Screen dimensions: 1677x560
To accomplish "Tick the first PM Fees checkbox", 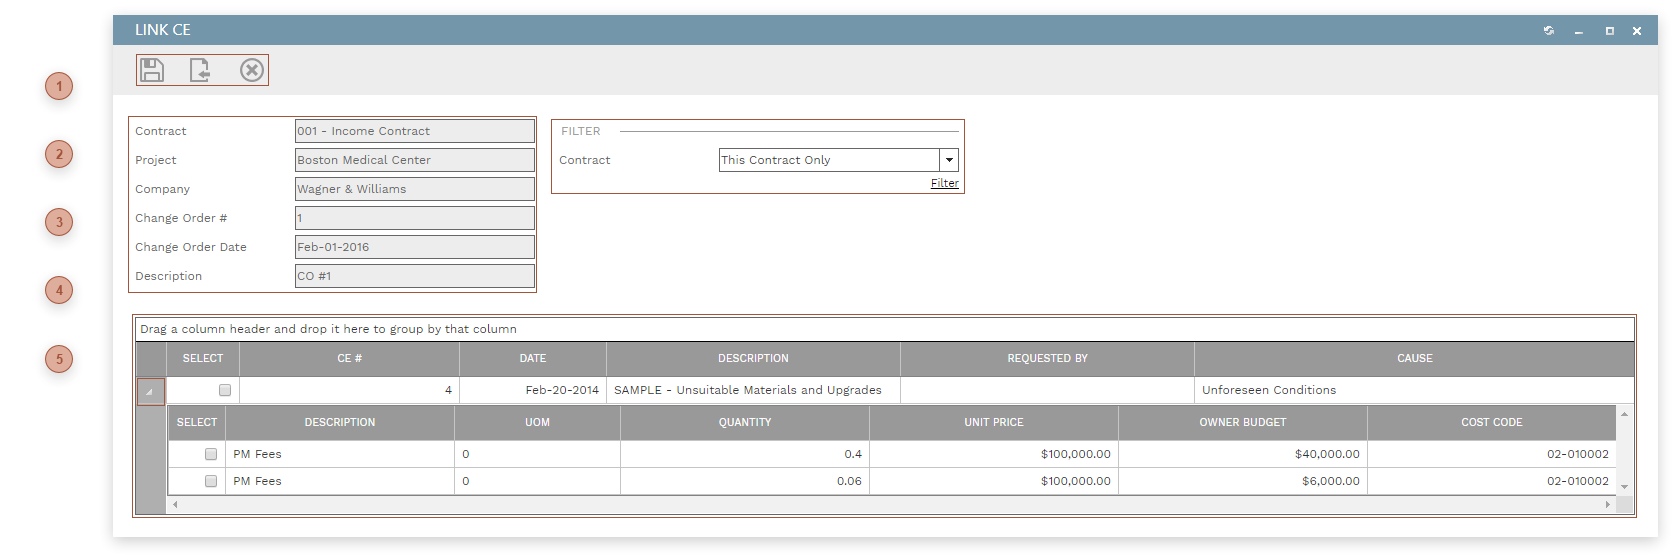I will coord(211,454).
